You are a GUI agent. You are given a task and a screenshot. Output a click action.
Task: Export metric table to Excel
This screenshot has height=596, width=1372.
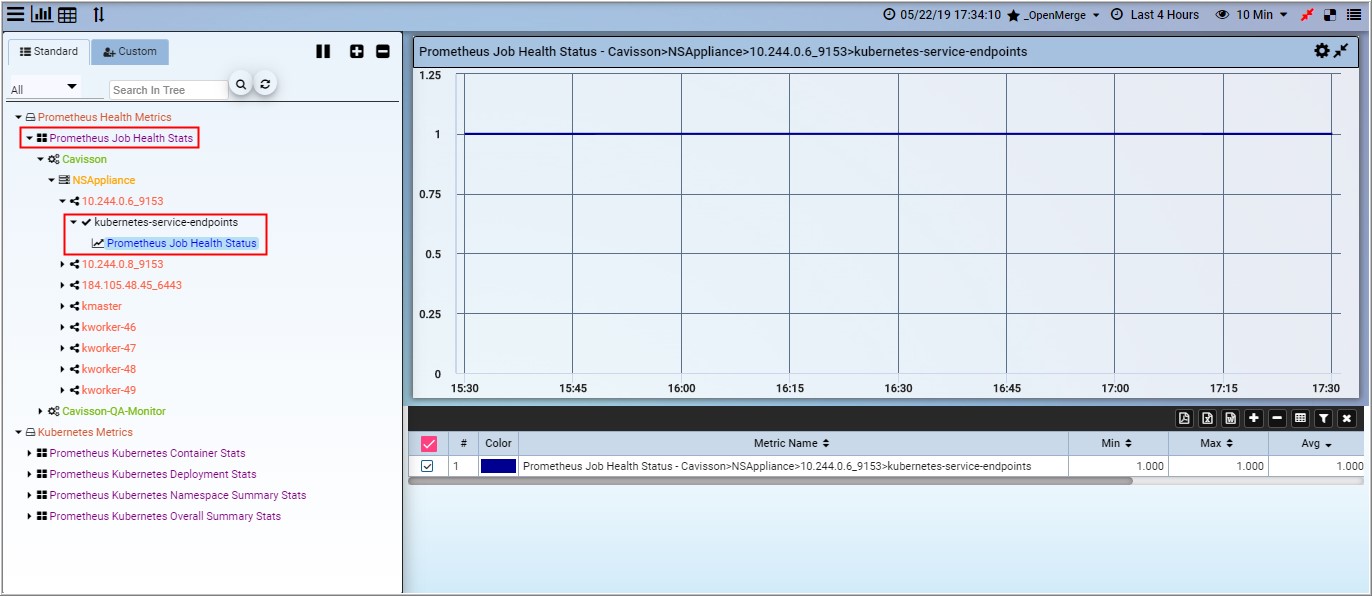pos(1207,418)
